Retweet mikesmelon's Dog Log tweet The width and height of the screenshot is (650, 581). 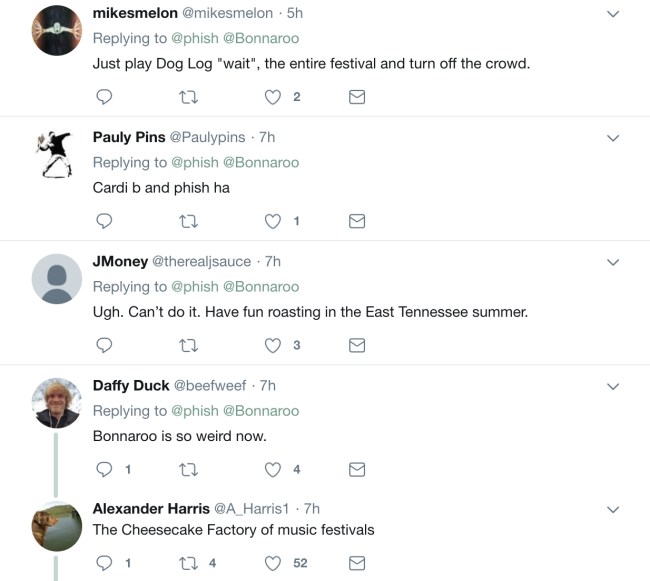(x=186, y=97)
